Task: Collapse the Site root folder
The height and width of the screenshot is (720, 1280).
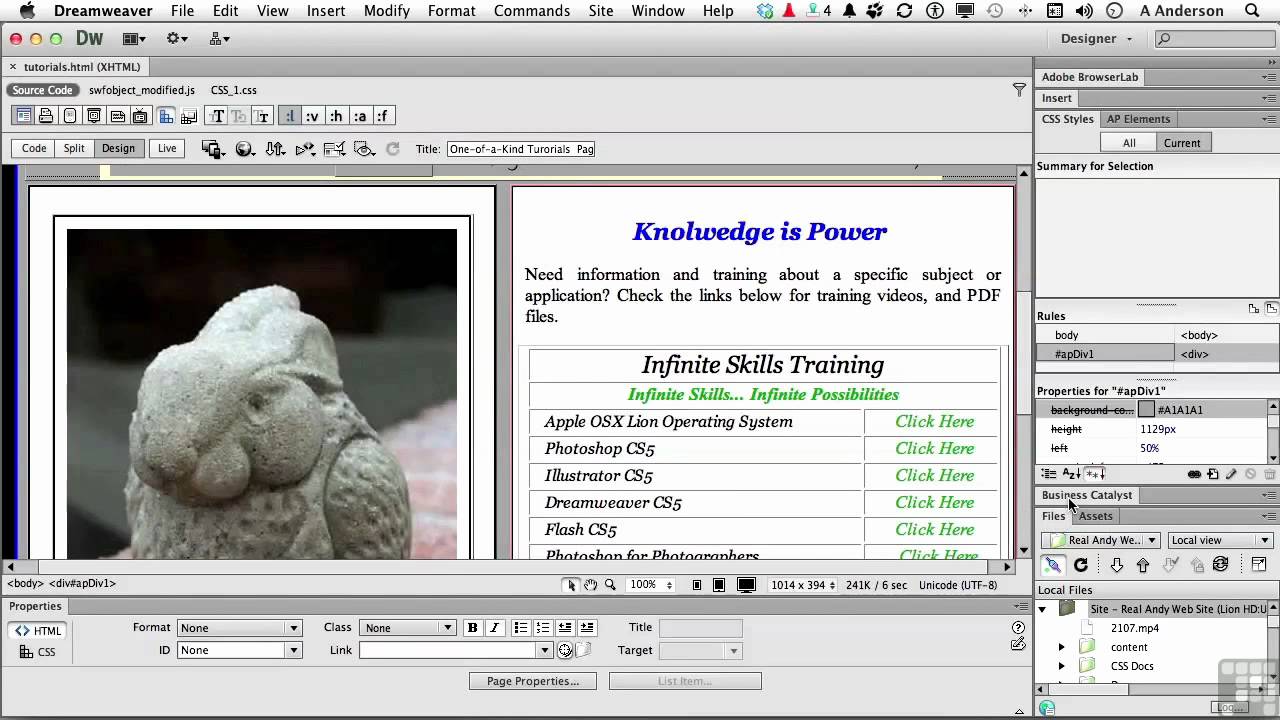Action: click(x=1042, y=609)
